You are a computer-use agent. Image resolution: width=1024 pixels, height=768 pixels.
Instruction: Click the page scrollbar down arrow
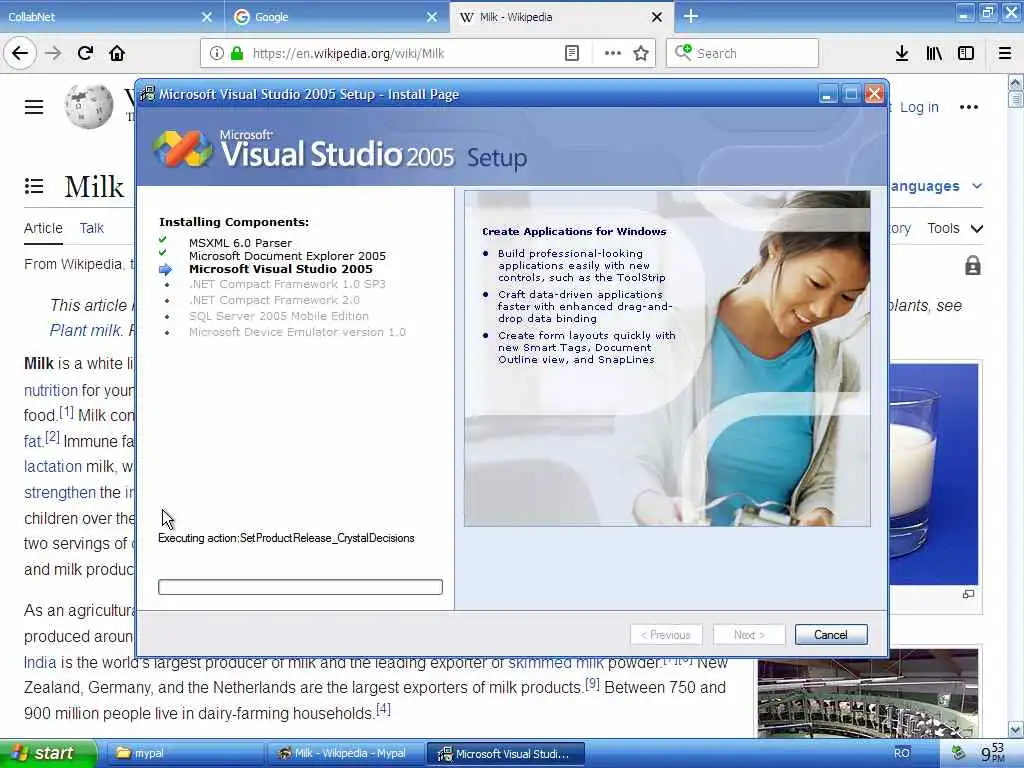click(x=1016, y=729)
